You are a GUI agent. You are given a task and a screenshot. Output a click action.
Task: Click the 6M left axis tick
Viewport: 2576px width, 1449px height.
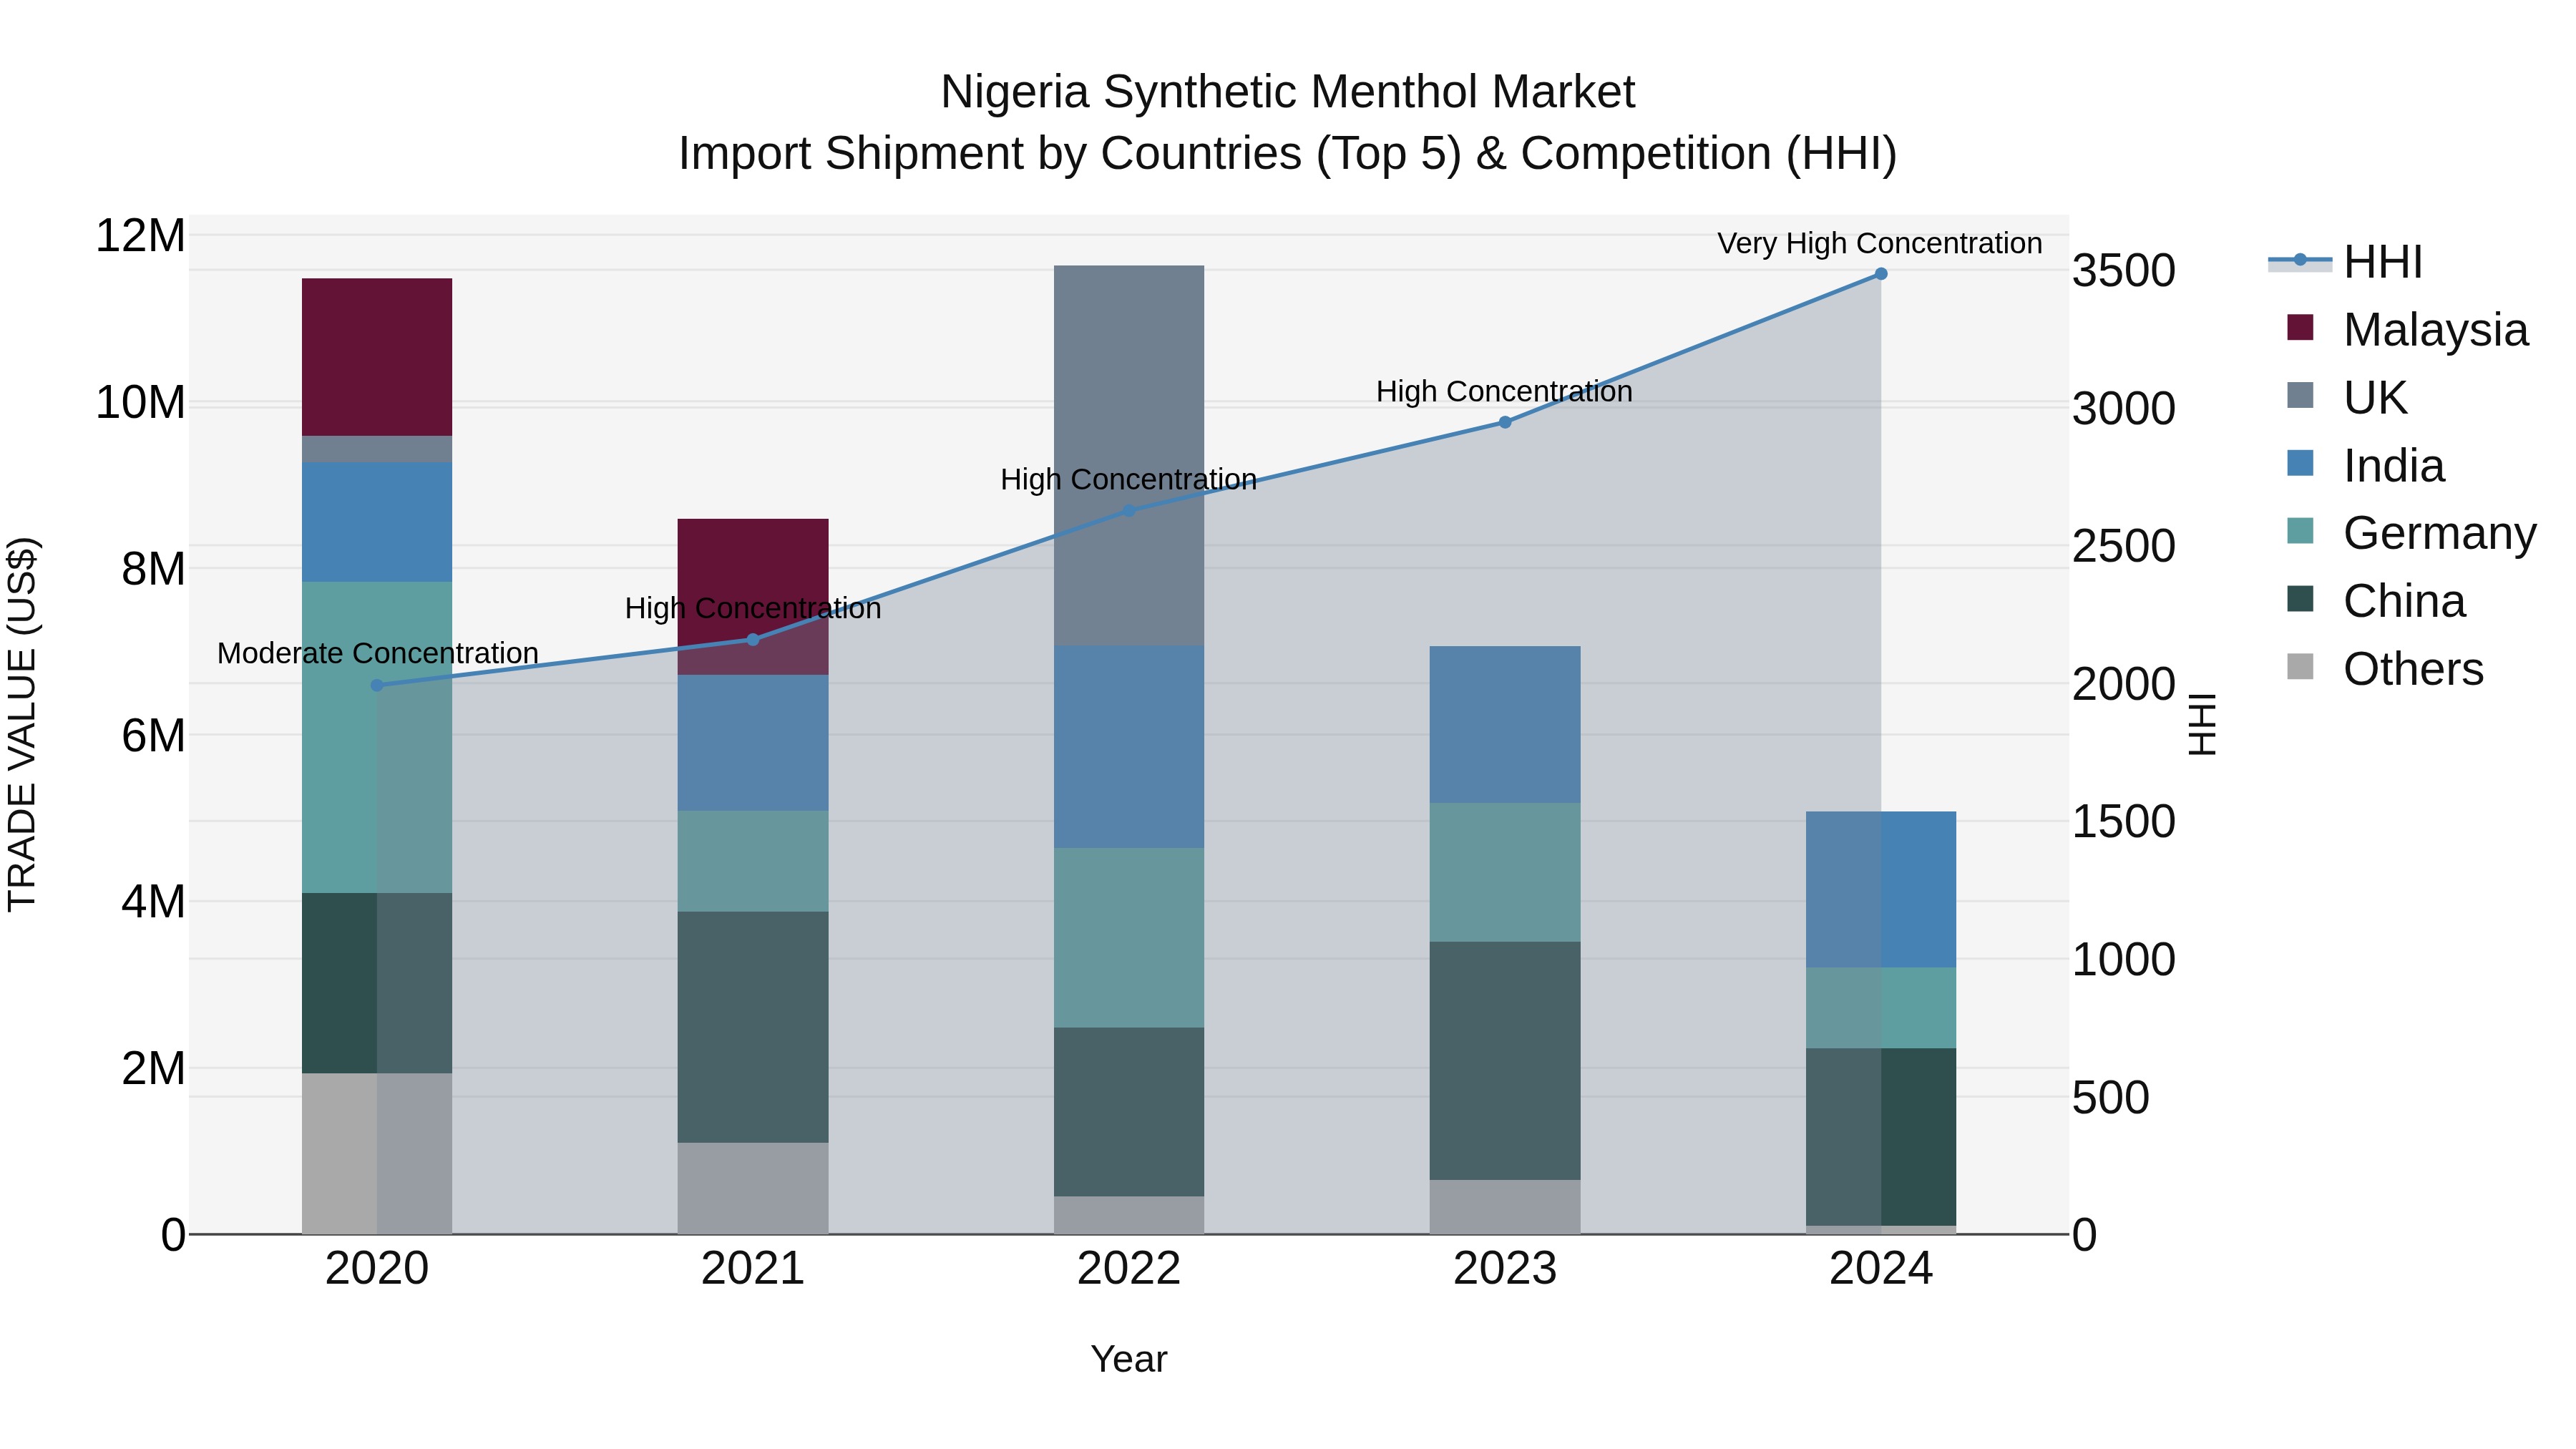click(153, 736)
